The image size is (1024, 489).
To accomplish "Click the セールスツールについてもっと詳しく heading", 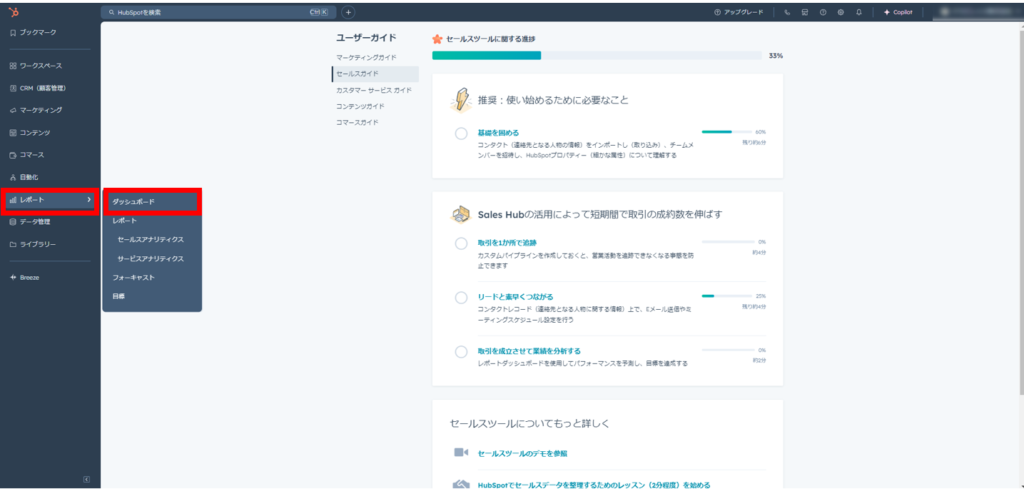I will (530, 424).
